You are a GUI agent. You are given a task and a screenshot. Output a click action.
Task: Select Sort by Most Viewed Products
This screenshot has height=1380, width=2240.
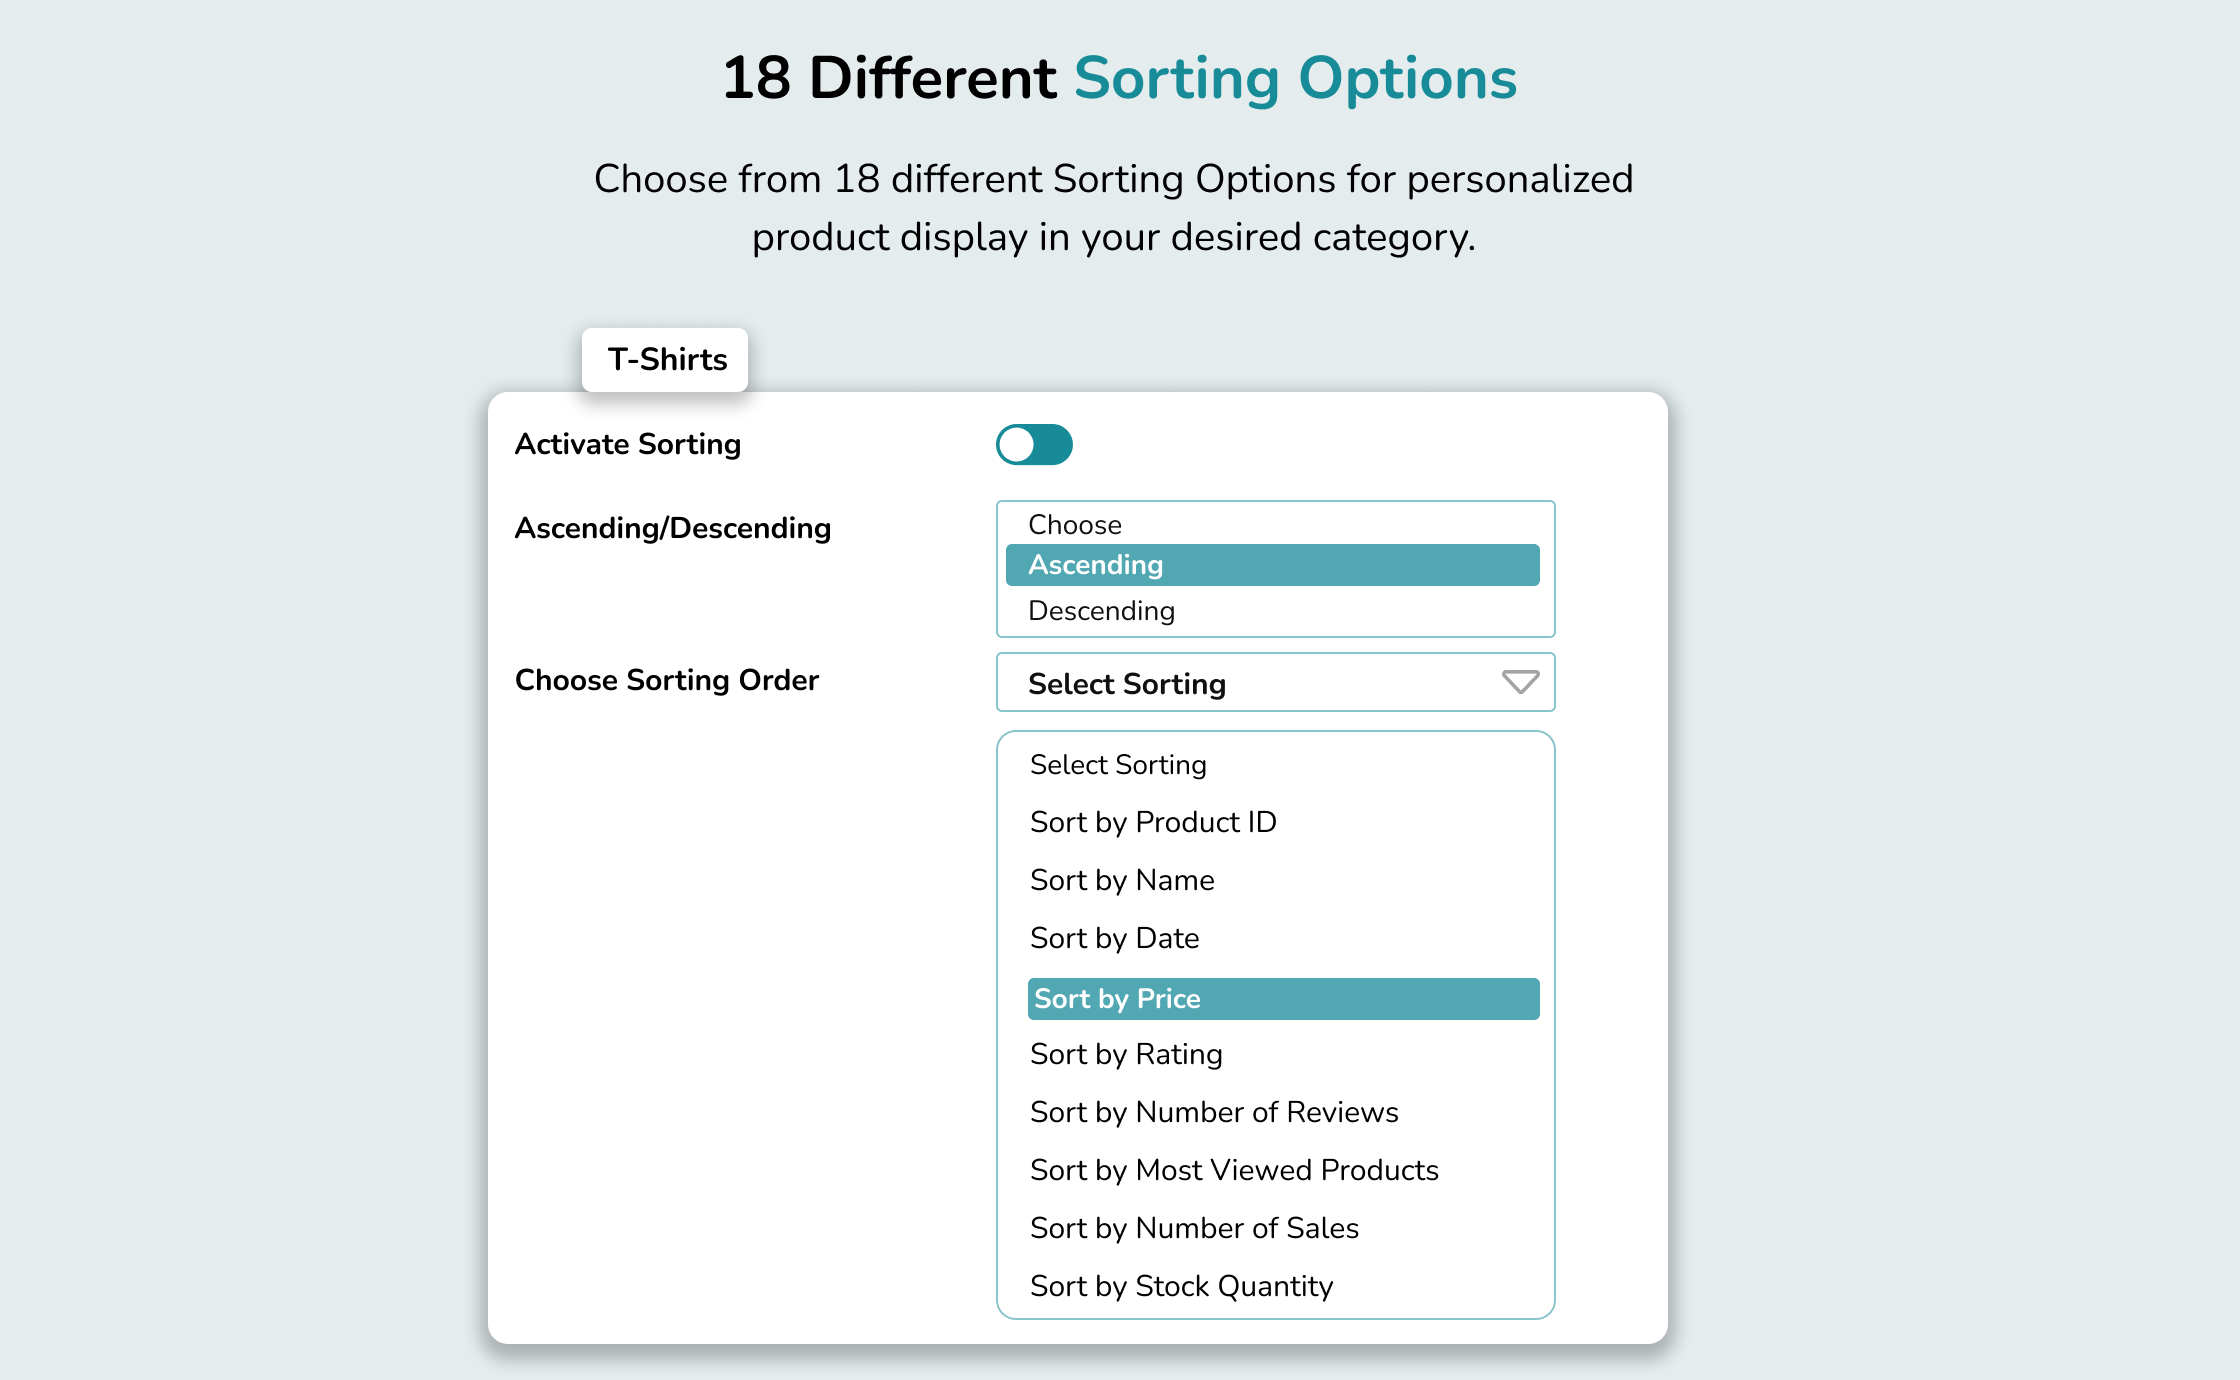[x=1234, y=1170]
